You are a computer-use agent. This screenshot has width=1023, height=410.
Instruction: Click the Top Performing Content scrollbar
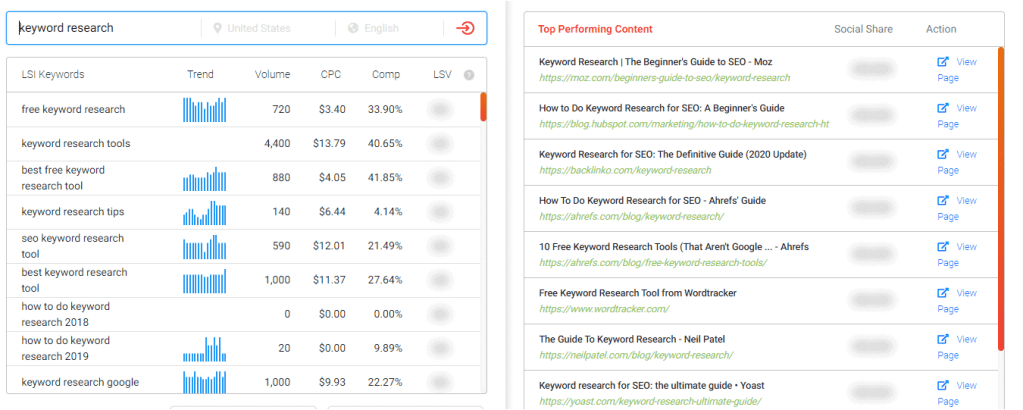tap(1000, 200)
